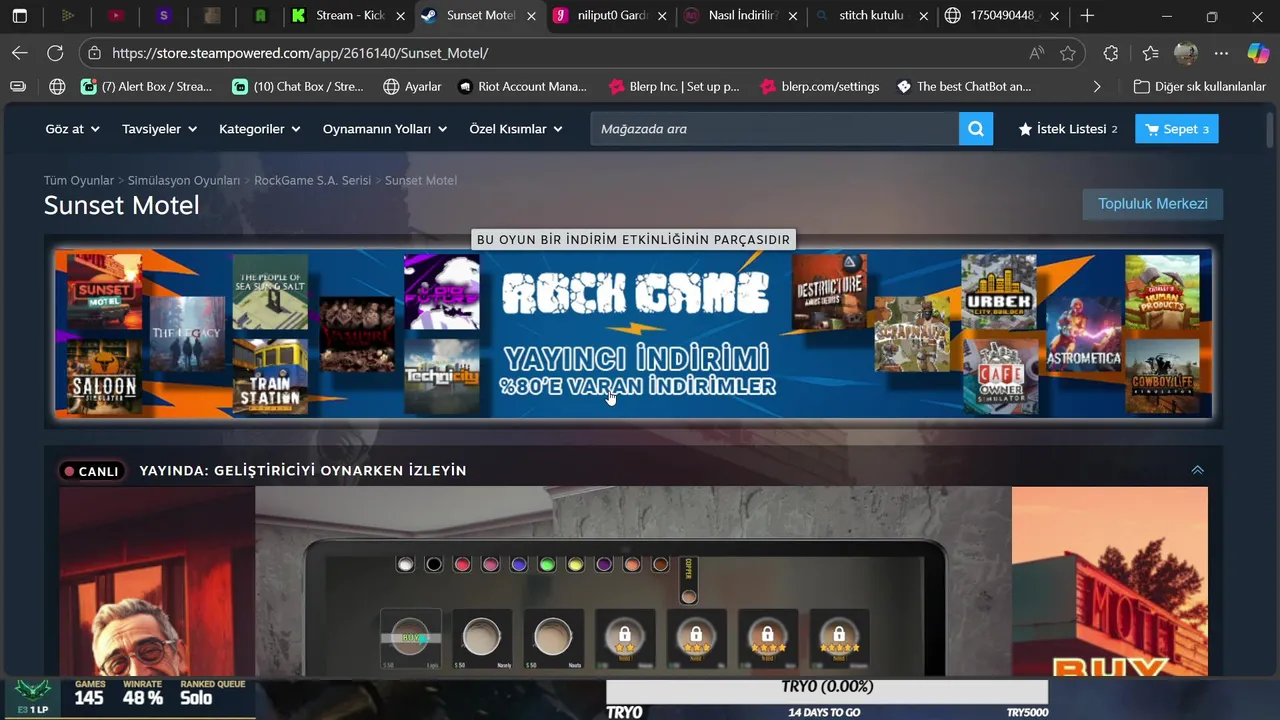Expand the Tavsiyeler dropdown menu
This screenshot has width=1280, height=720.
tap(159, 129)
